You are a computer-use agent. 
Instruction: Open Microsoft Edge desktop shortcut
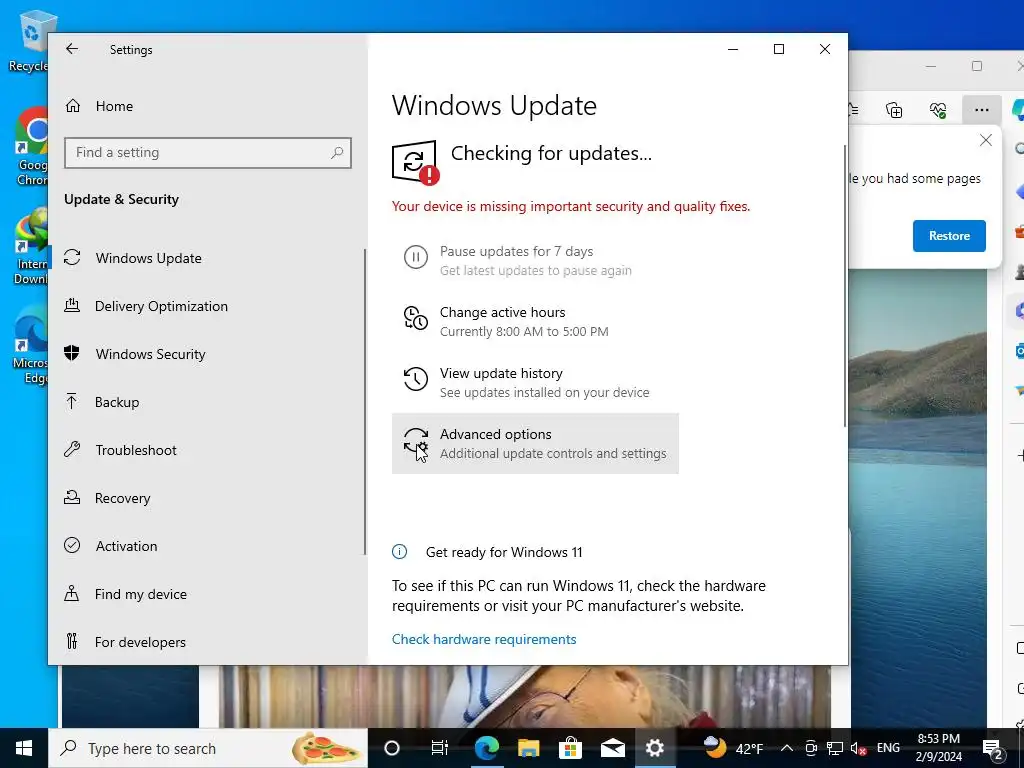(x=30, y=346)
